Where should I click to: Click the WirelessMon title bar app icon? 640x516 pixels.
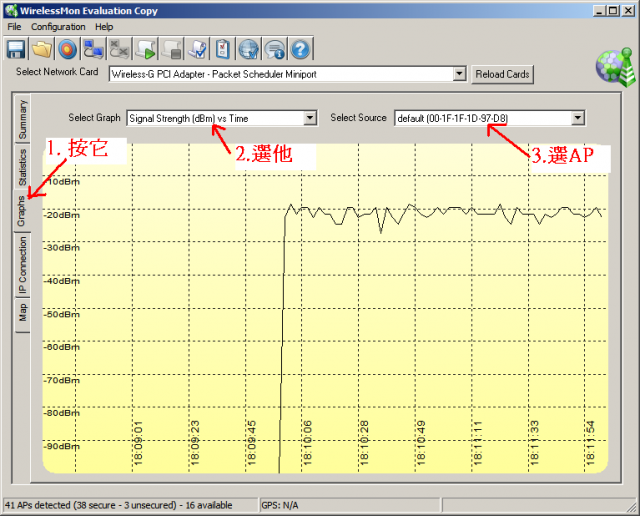point(11,10)
